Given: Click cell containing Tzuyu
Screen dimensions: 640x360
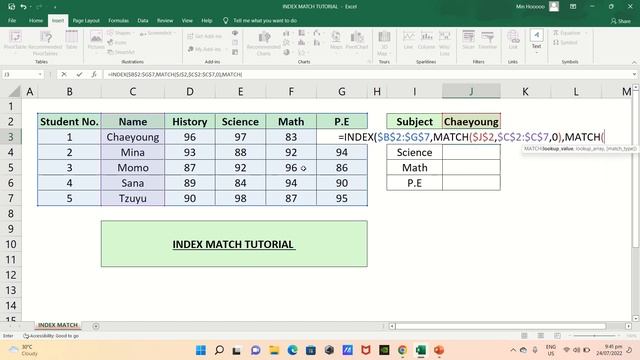Looking at the screenshot, I should (x=133, y=198).
